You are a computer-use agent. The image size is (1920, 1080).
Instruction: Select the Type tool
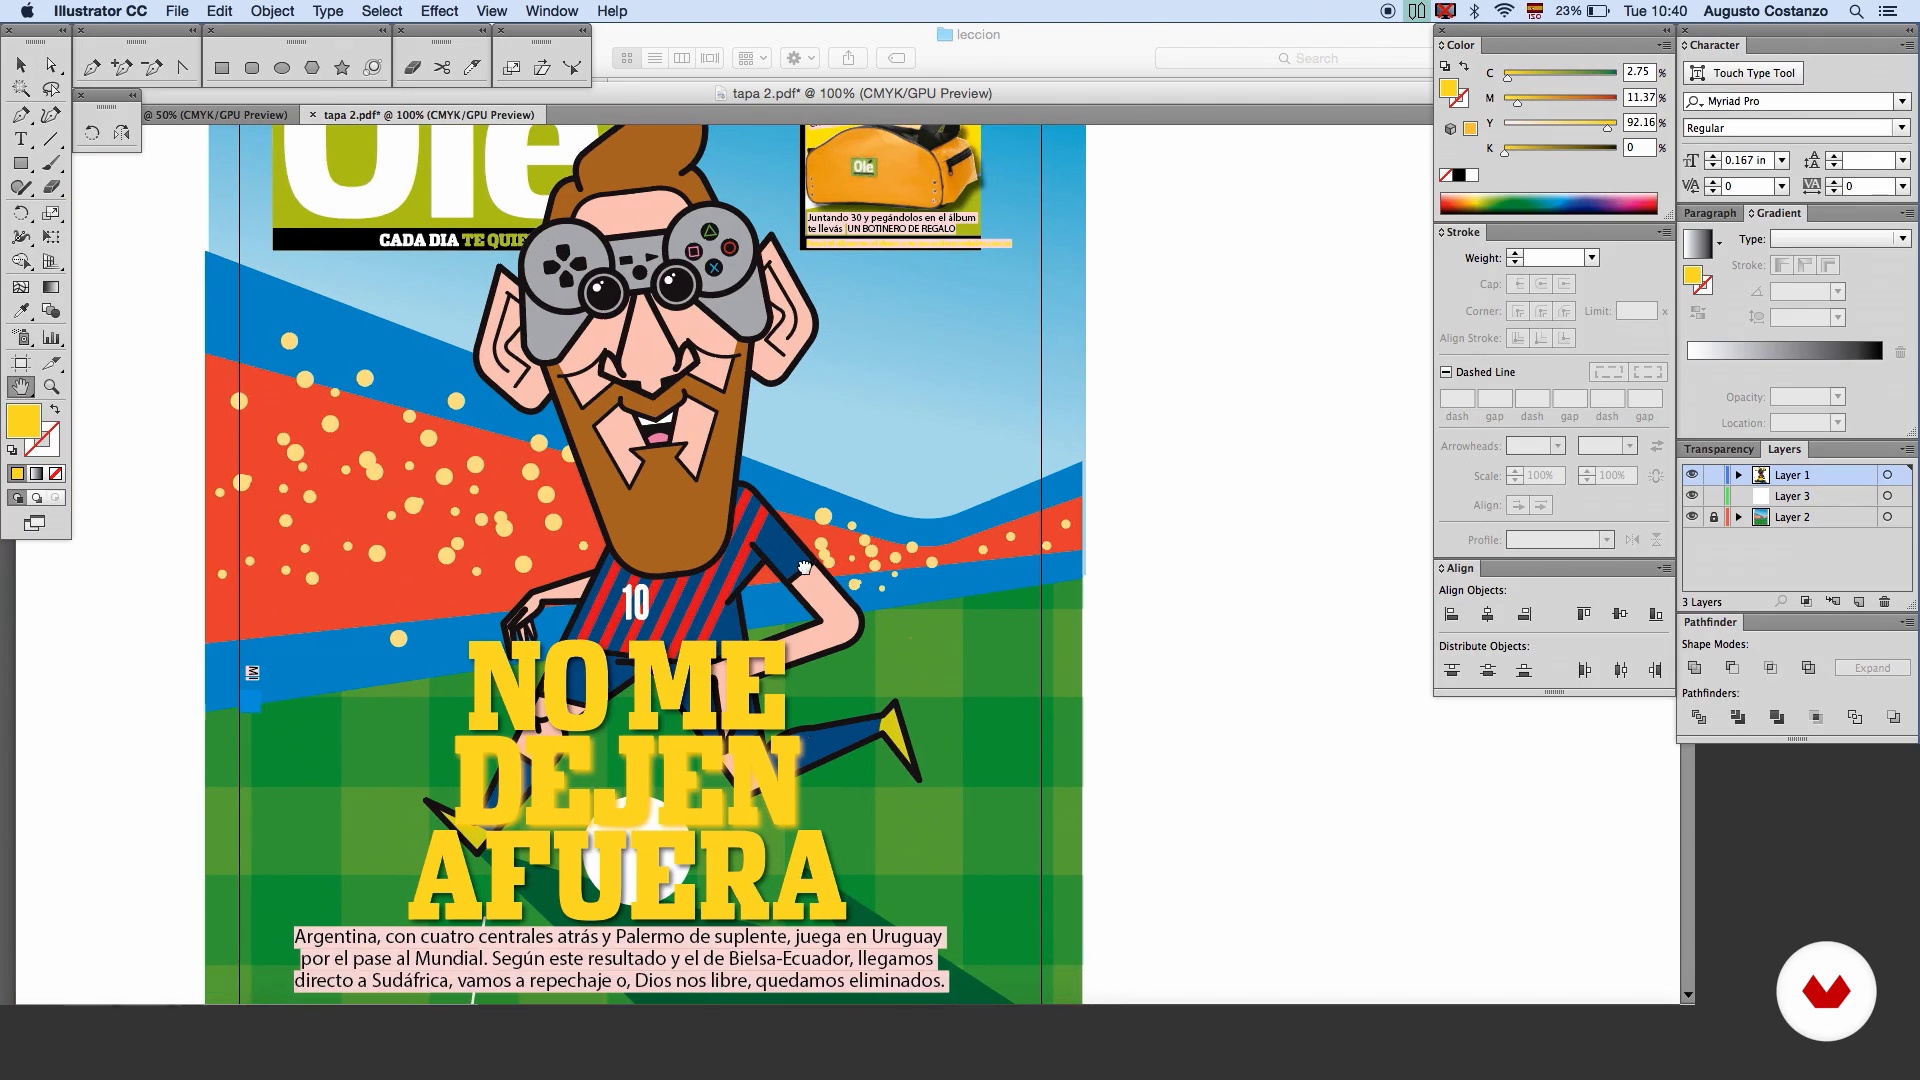point(20,139)
